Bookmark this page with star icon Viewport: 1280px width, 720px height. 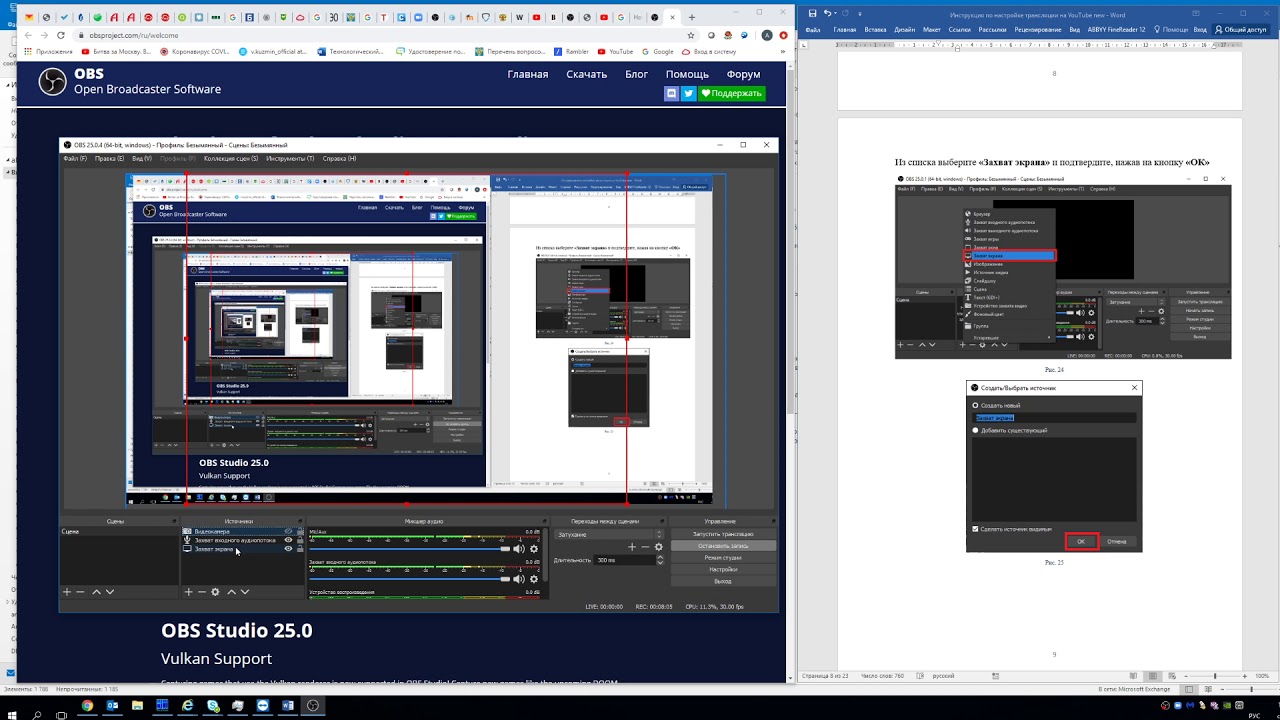pos(691,35)
